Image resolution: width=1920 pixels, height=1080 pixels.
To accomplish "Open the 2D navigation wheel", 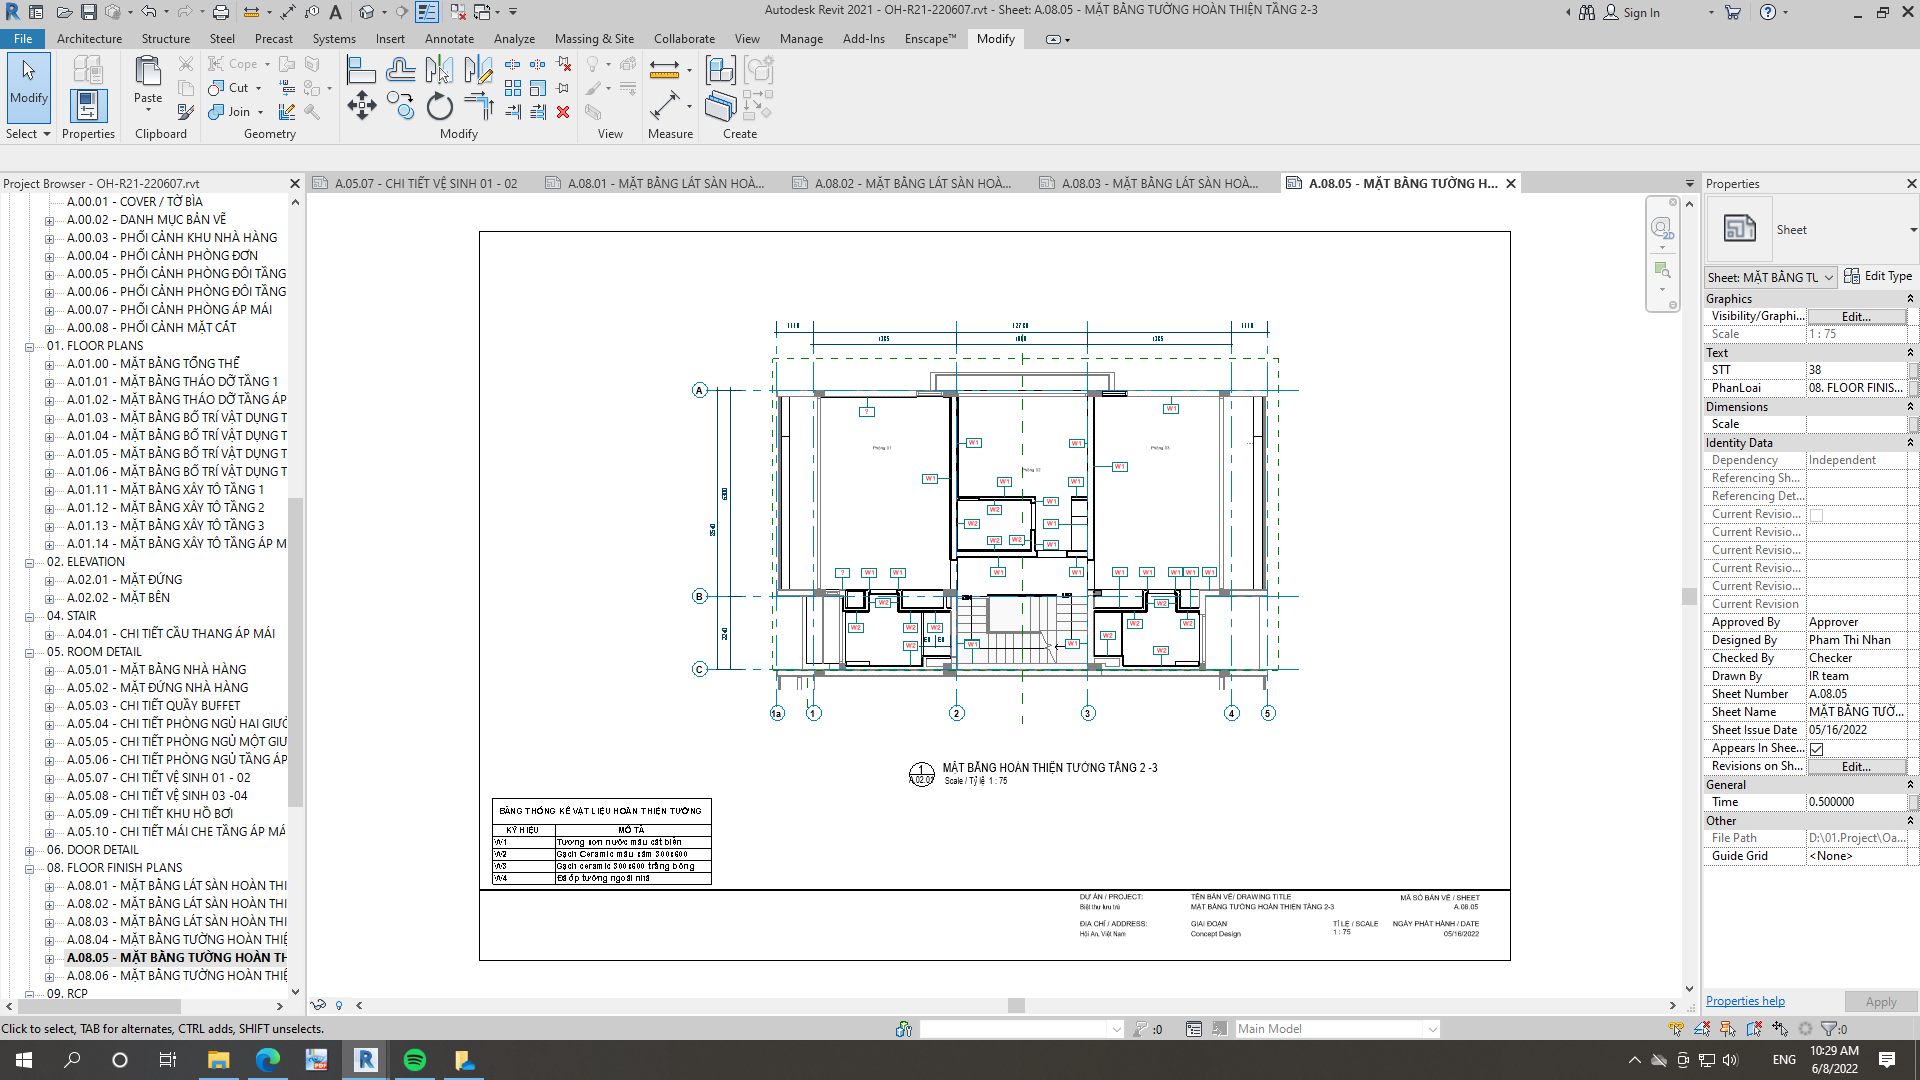I will [1661, 228].
